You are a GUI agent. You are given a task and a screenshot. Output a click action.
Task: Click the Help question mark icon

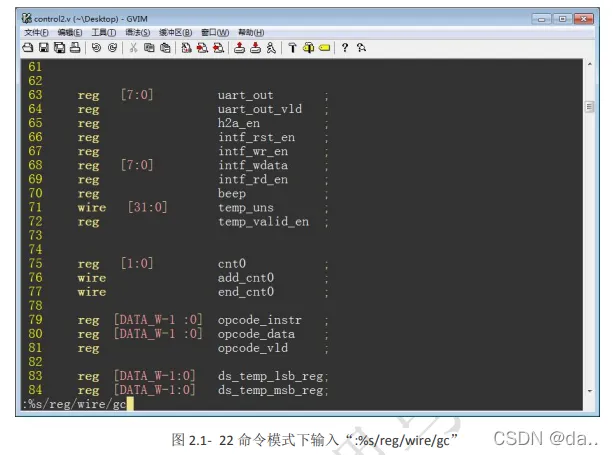345,48
